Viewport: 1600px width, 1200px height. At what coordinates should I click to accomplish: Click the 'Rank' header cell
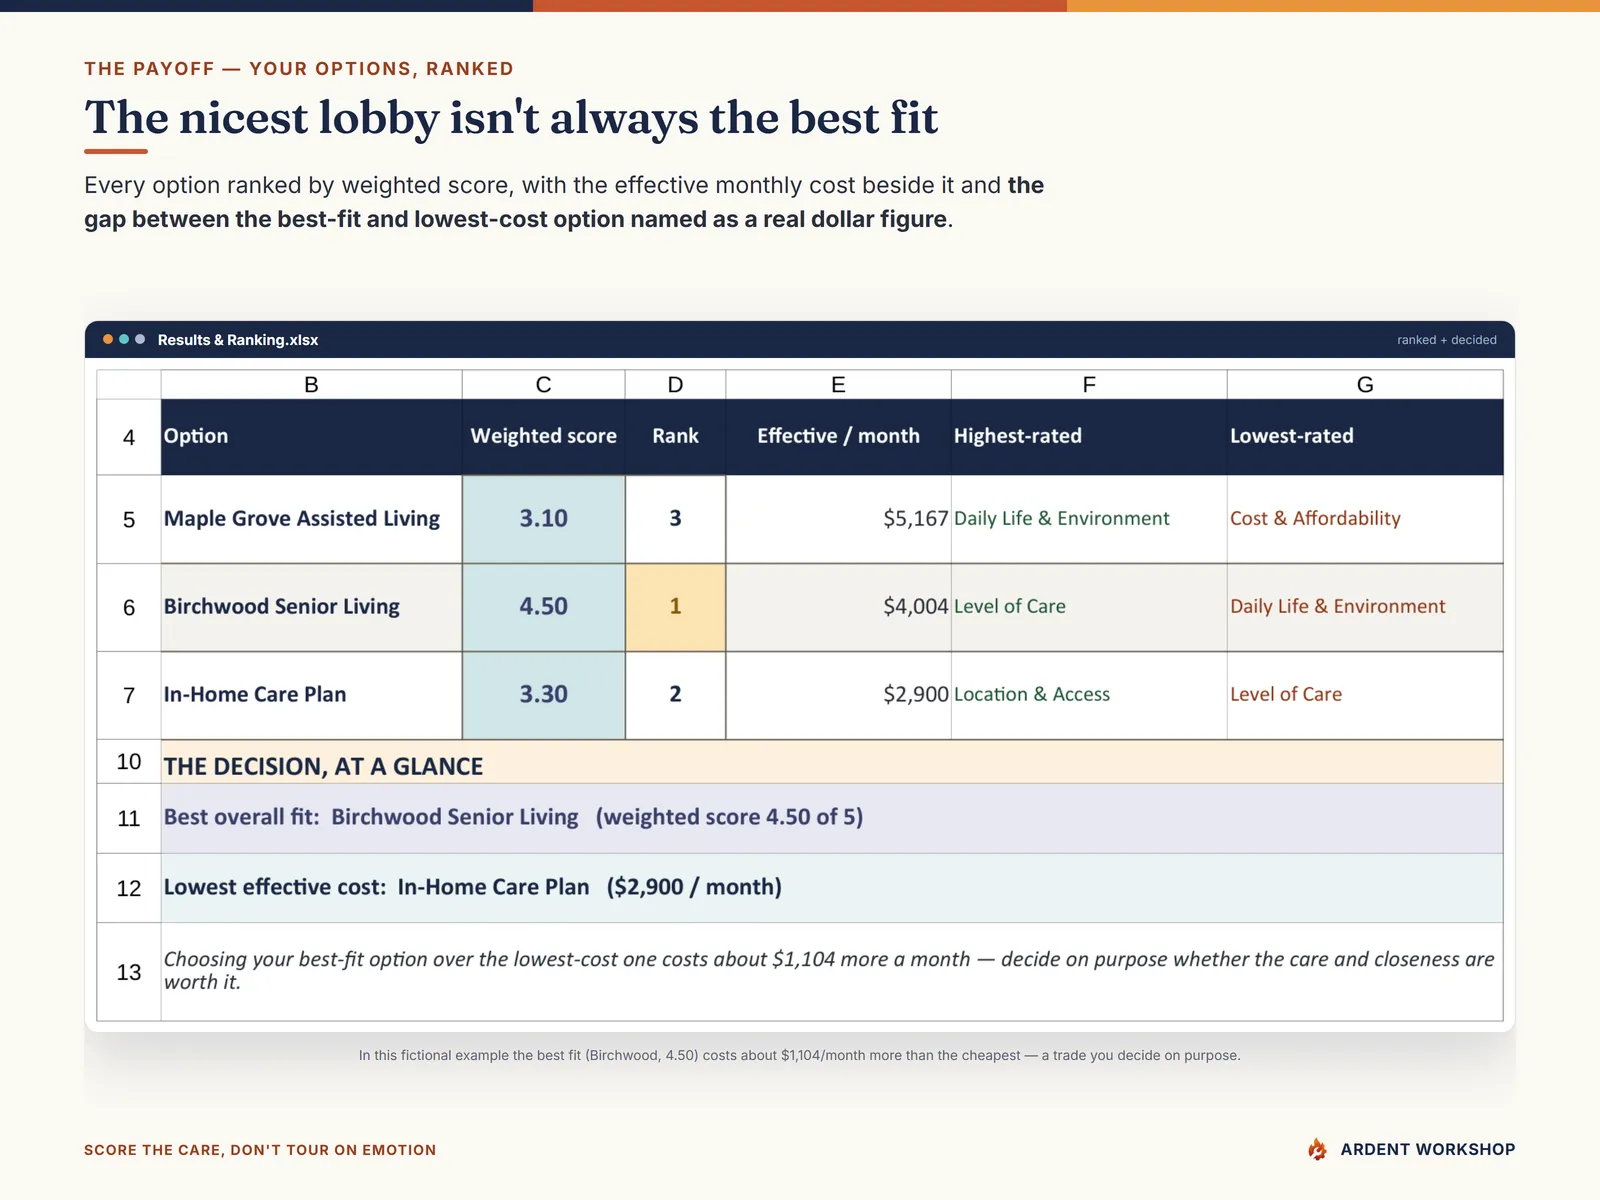(676, 437)
